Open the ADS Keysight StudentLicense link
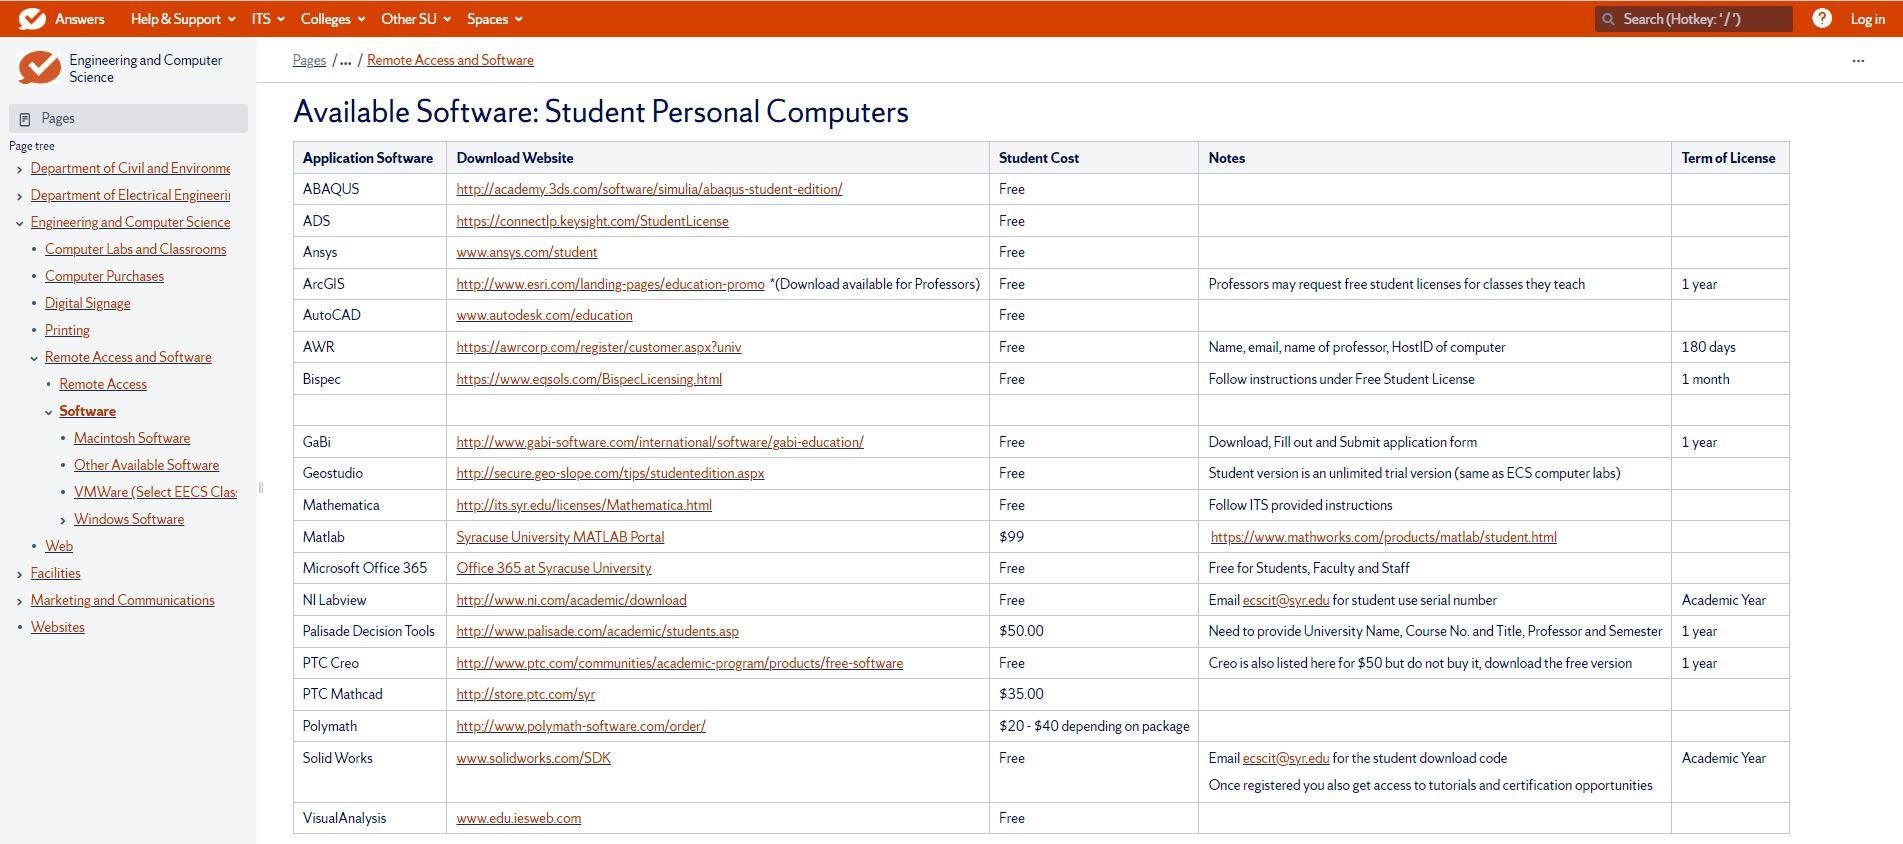Viewport: 1903px width, 844px height. [592, 221]
